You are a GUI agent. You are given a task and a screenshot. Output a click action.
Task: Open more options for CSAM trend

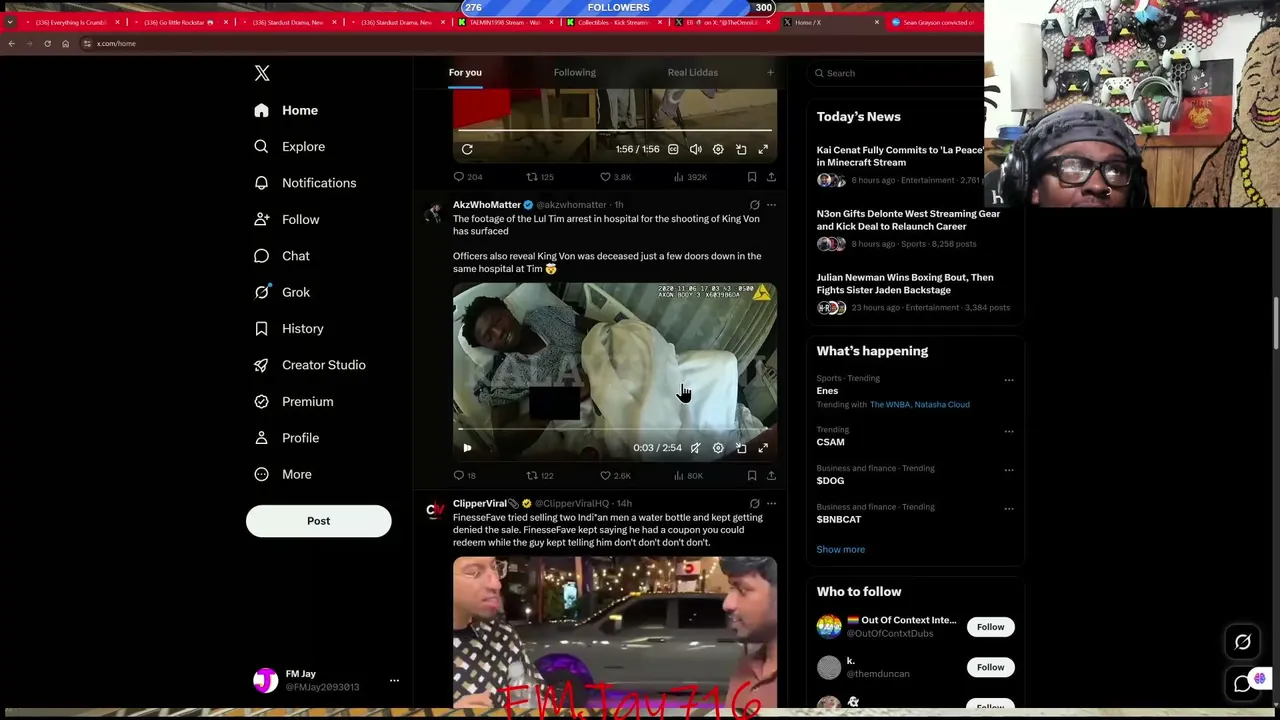[x=1009, y=431]
